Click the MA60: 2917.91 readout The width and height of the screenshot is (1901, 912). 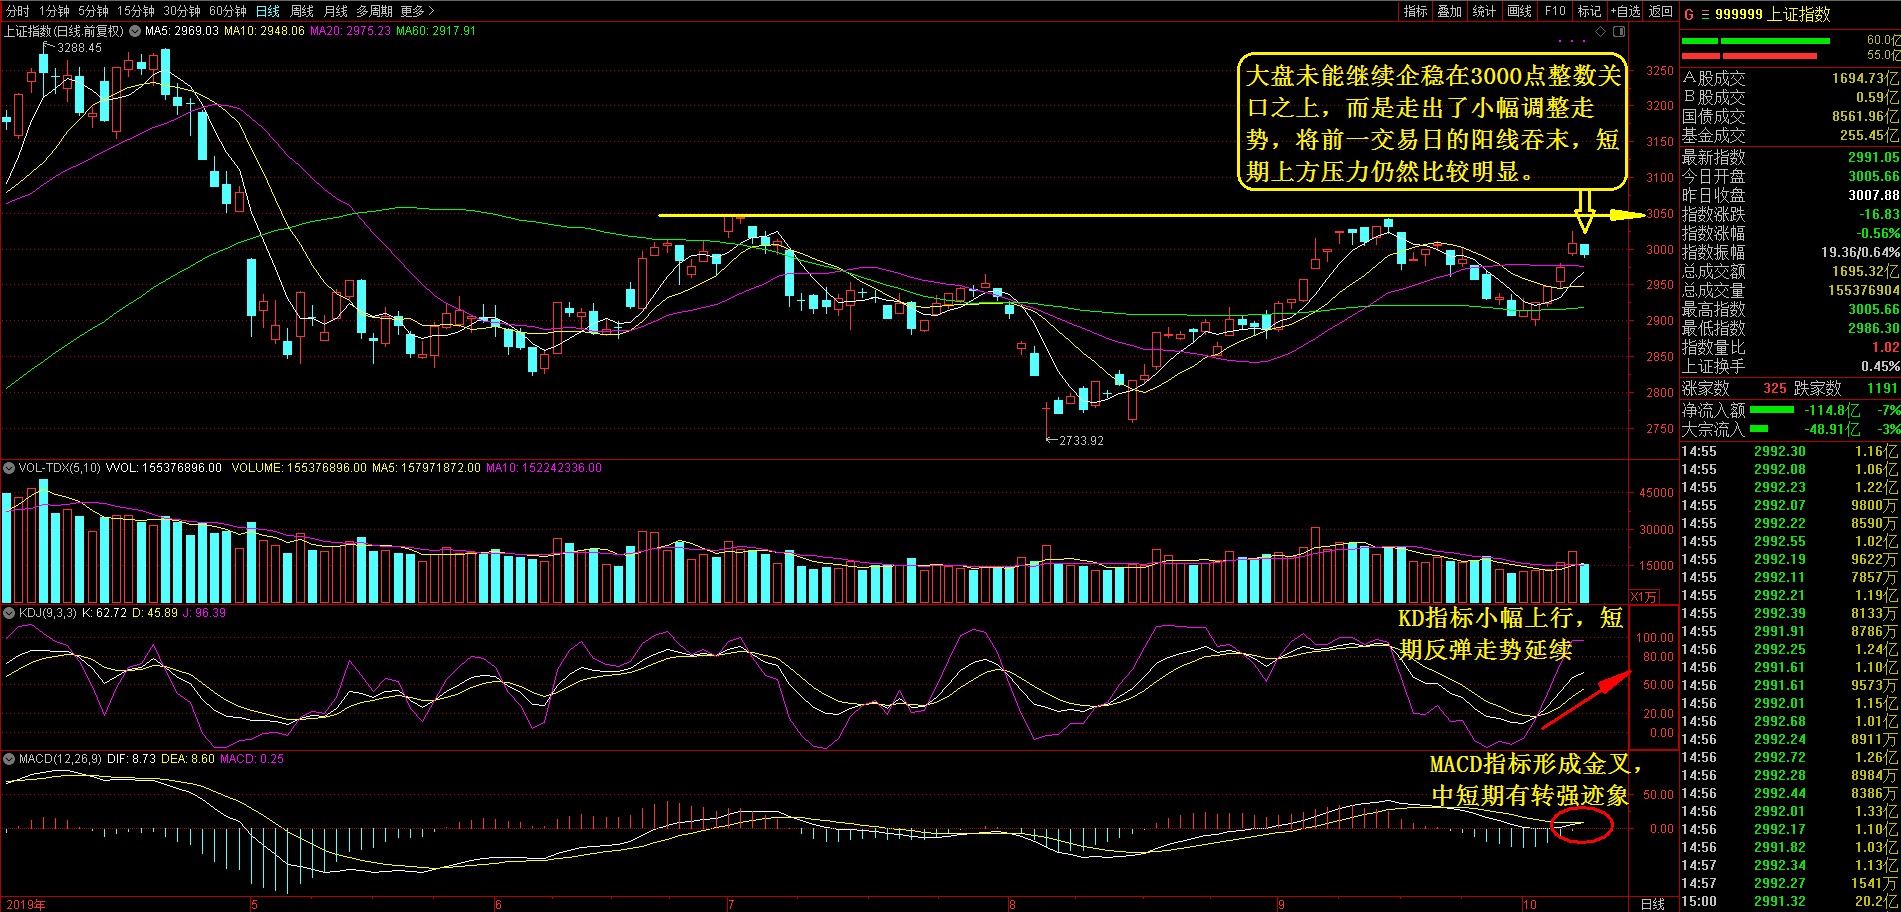(x=436, y=31)
